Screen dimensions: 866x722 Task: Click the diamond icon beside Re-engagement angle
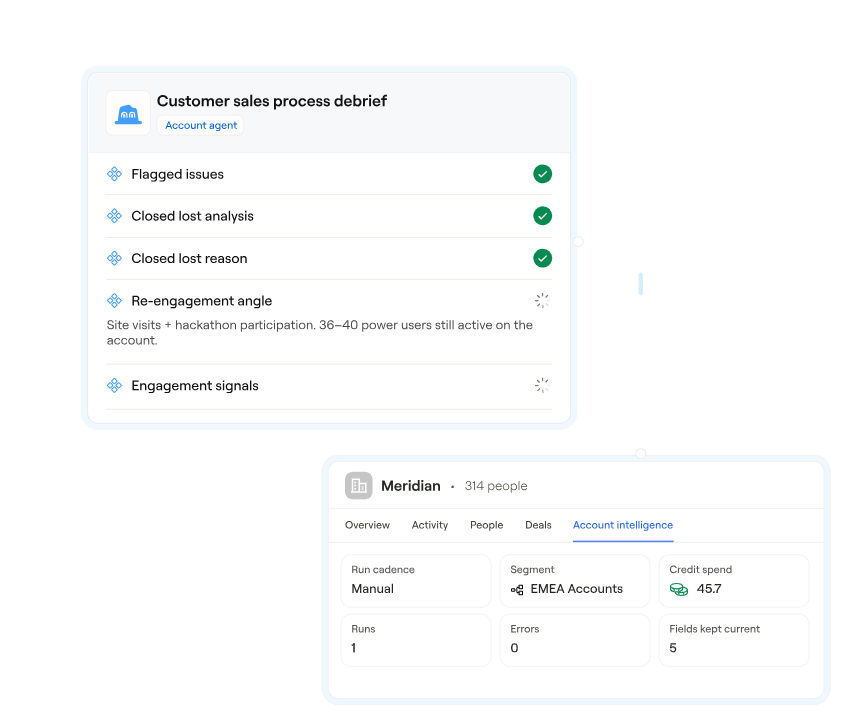[x=114, y=301]
